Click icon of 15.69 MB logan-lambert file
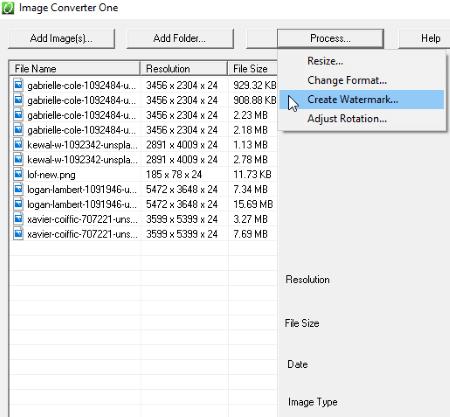Screen dimensions: 450x417 [x=18, y=204]
